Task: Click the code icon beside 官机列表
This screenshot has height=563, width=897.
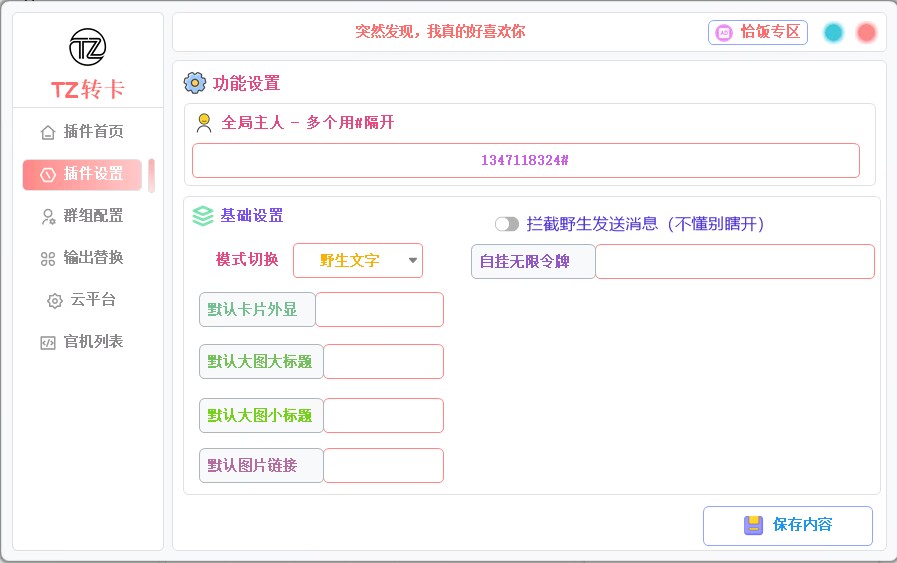Action: [48, 342]
